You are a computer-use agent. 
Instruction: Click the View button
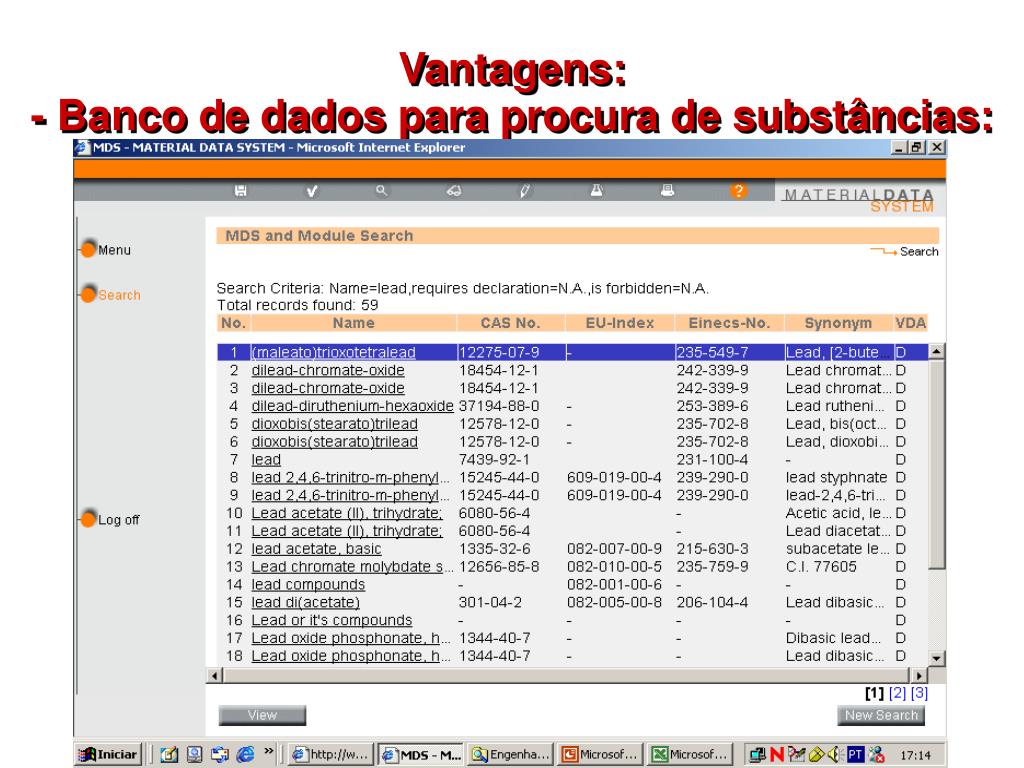coord(262,715)
